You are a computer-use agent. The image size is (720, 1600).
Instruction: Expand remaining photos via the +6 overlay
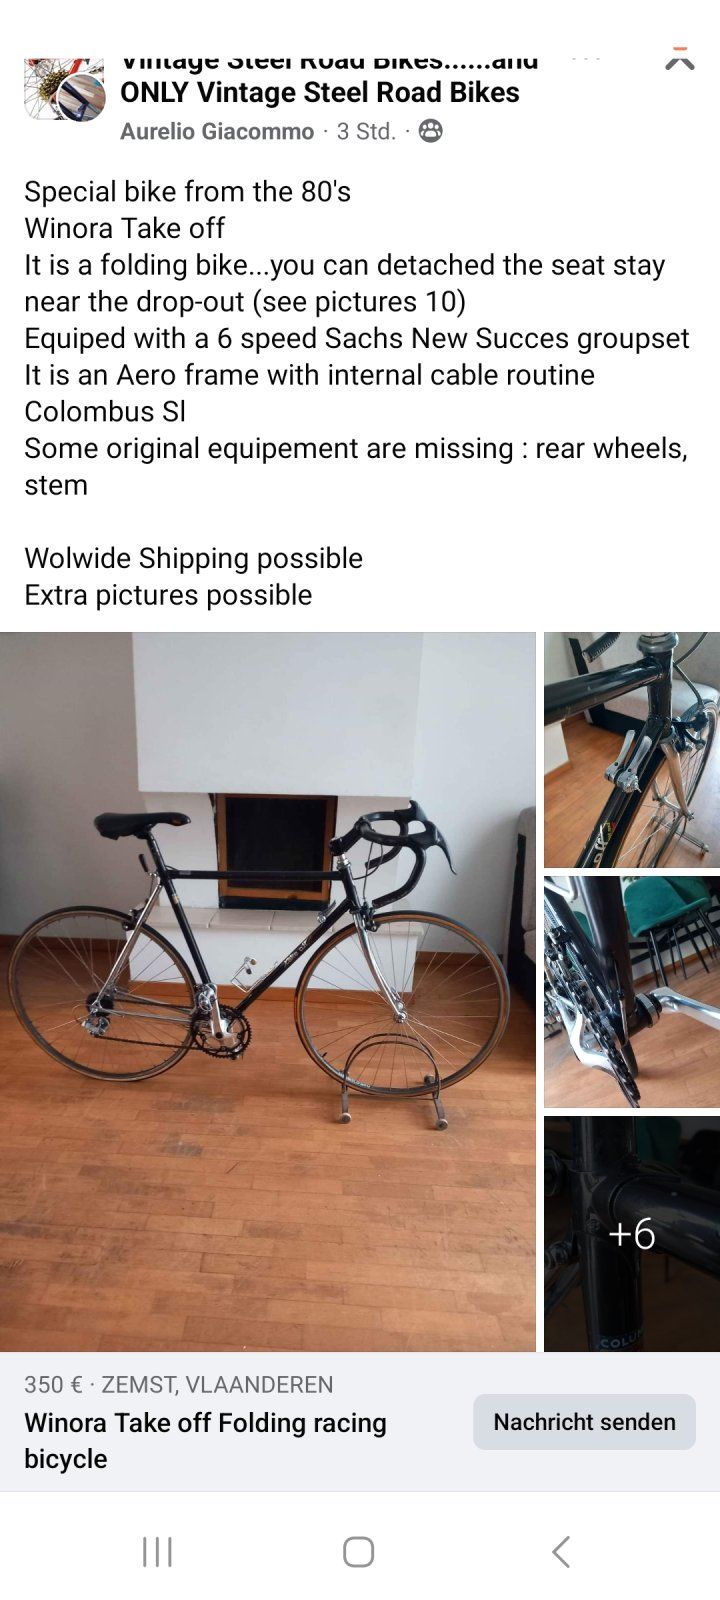click(632, 1234)
